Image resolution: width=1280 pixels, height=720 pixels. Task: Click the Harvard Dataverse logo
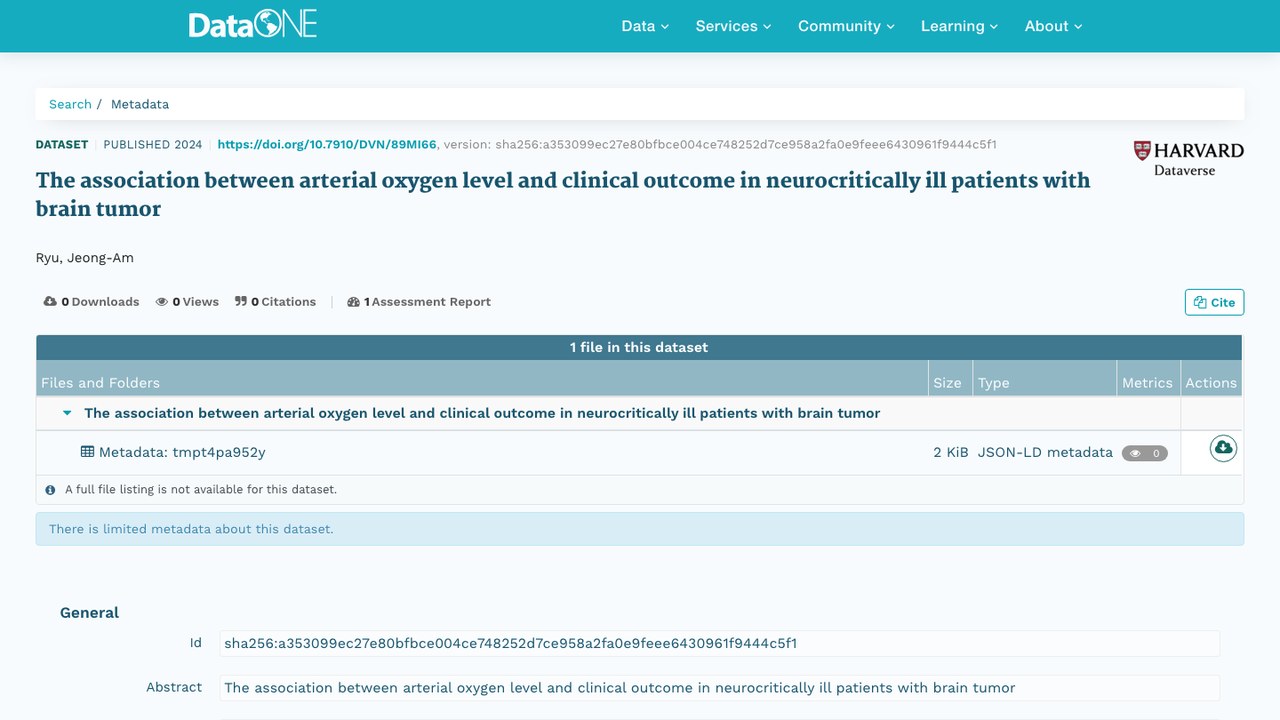coord(1188,159)
